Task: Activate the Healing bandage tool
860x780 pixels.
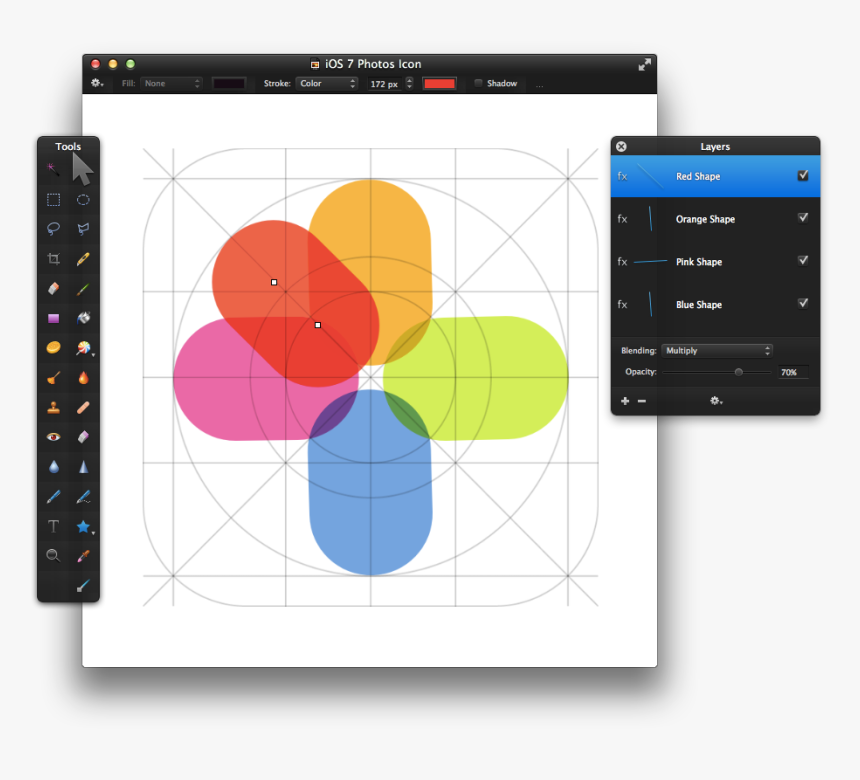Action: coord(83,407)
